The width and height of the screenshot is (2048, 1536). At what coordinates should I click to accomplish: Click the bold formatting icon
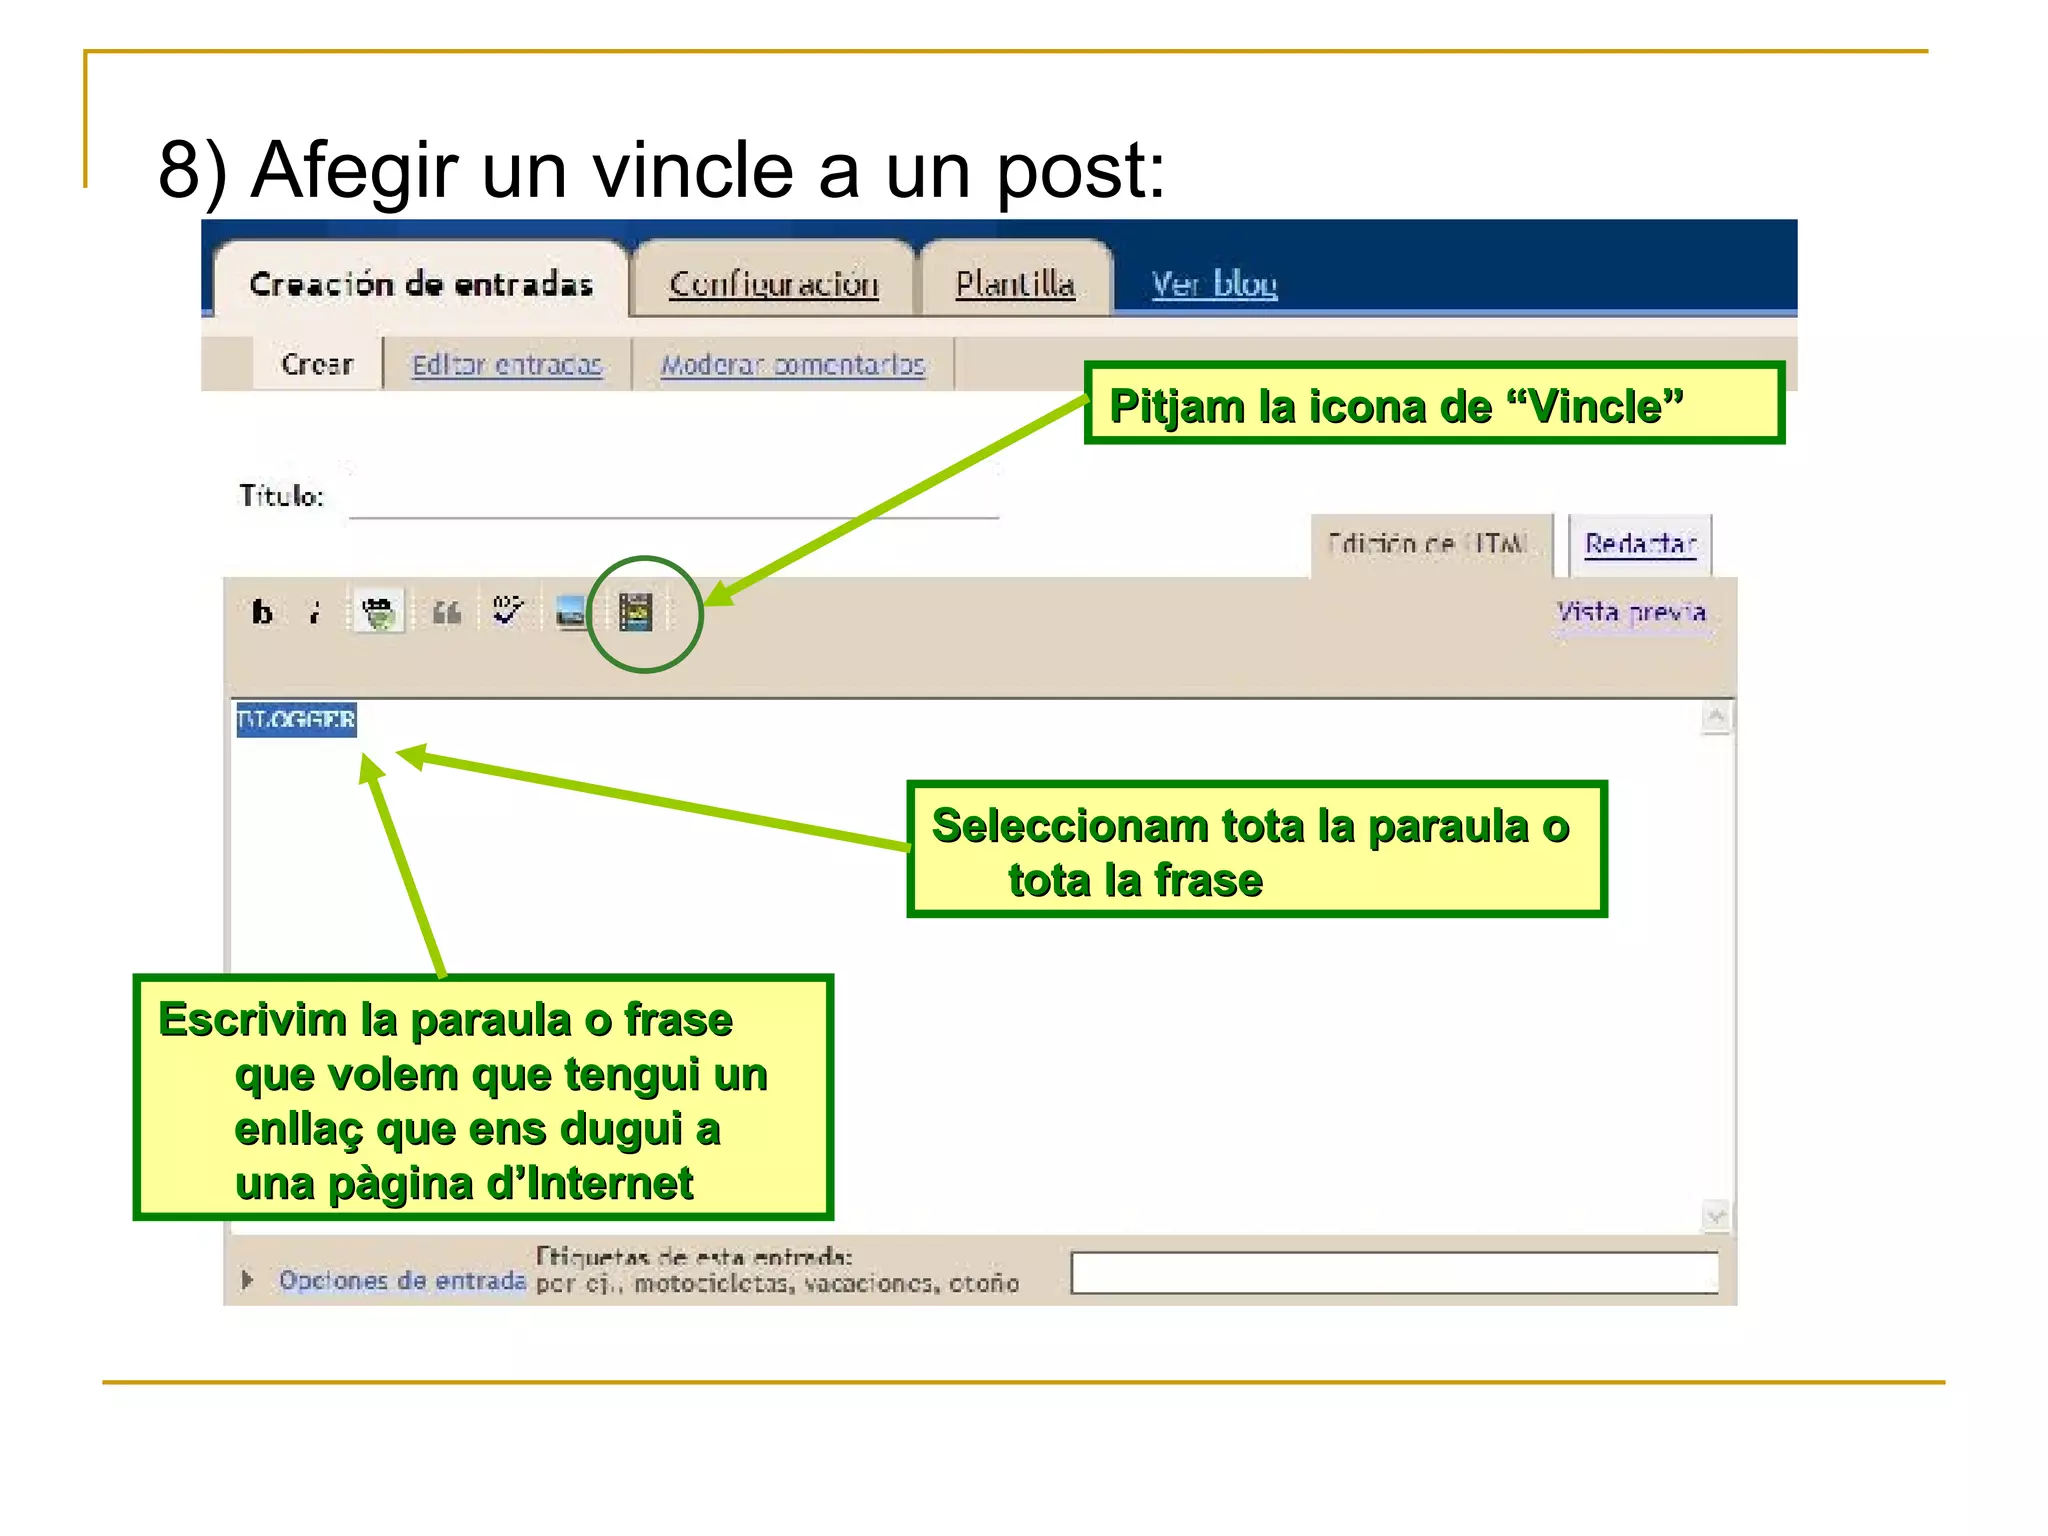coord(262,612)
